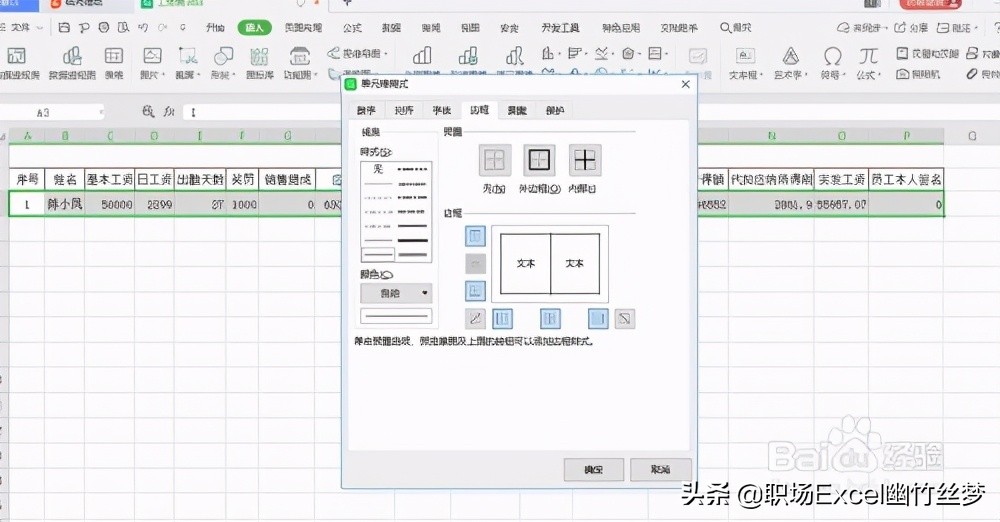Confirm dialog with the OK button
This screenshot has height=522, width=1000.
593,469
